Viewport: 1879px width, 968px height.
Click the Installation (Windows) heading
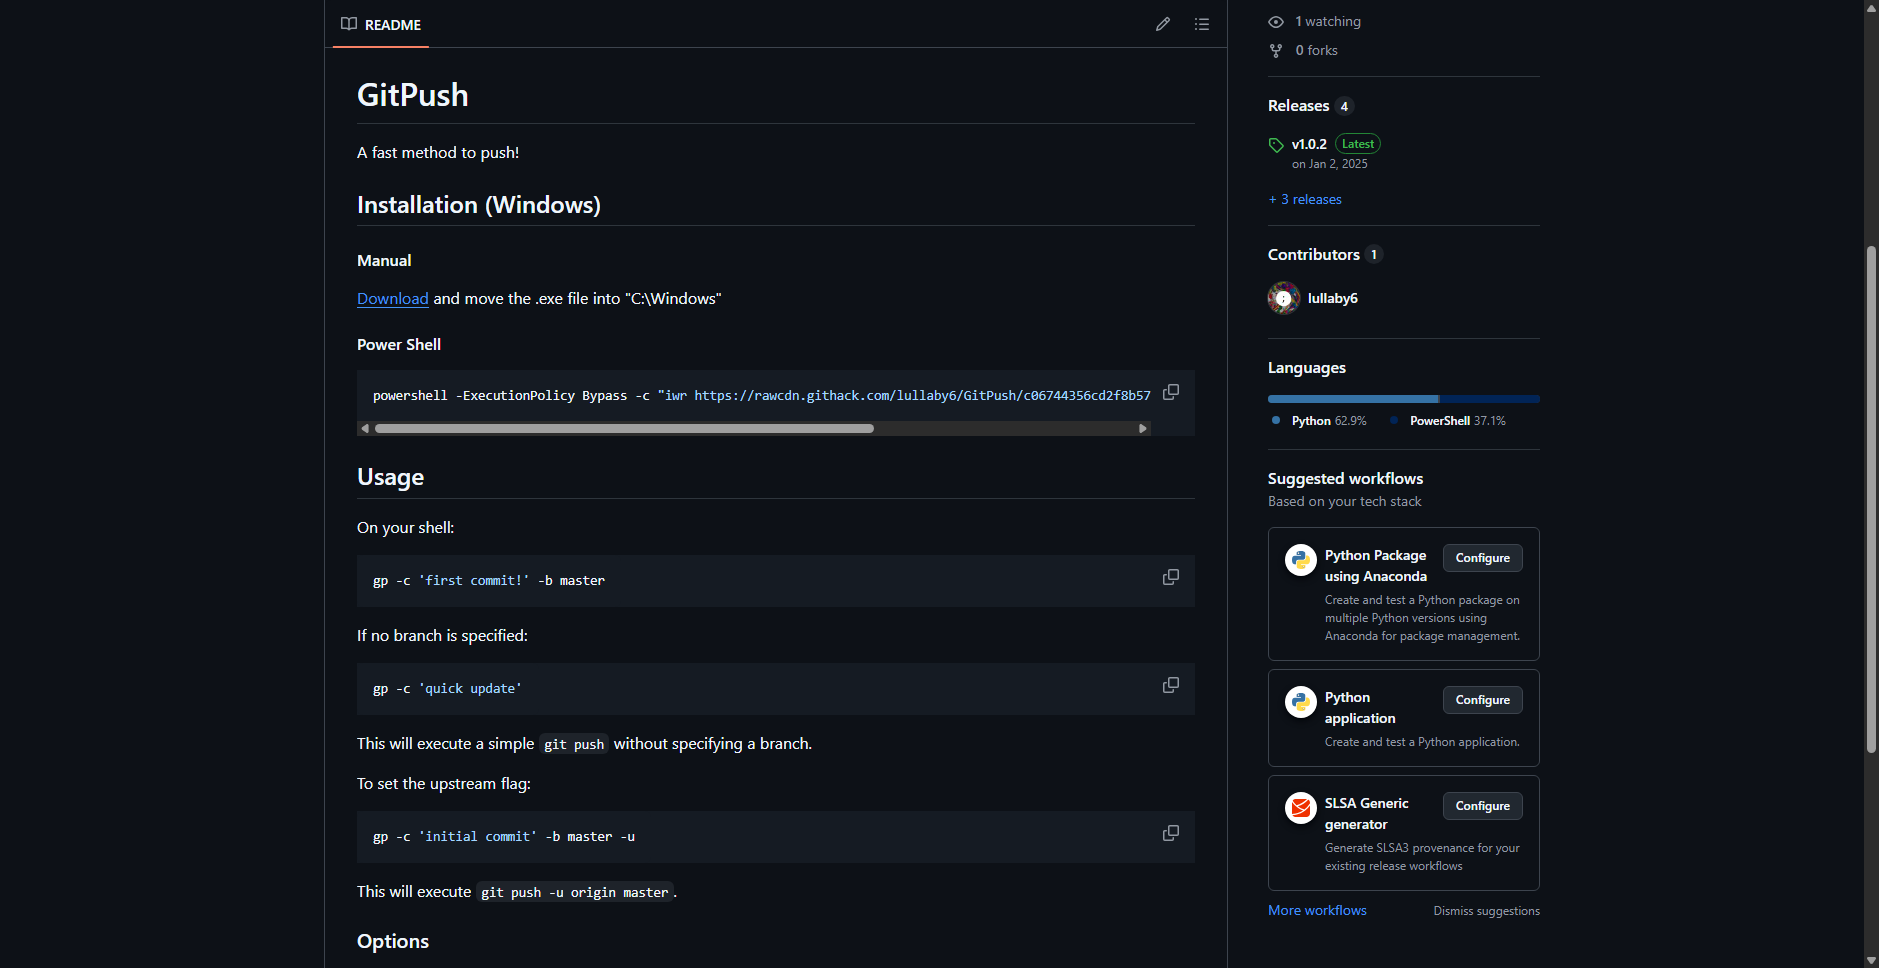(479, 205)
